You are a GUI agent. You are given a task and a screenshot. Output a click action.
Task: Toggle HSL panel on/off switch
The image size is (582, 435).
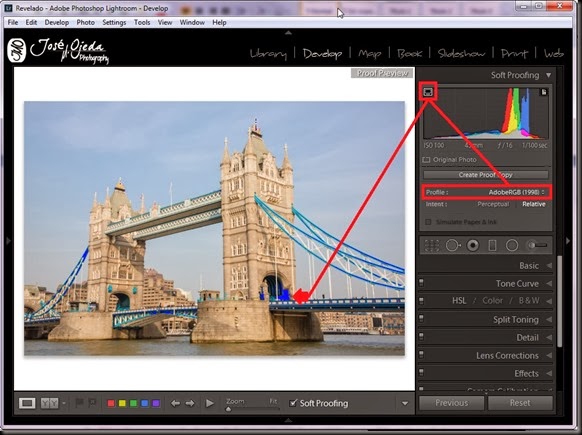tap(421, 300)
